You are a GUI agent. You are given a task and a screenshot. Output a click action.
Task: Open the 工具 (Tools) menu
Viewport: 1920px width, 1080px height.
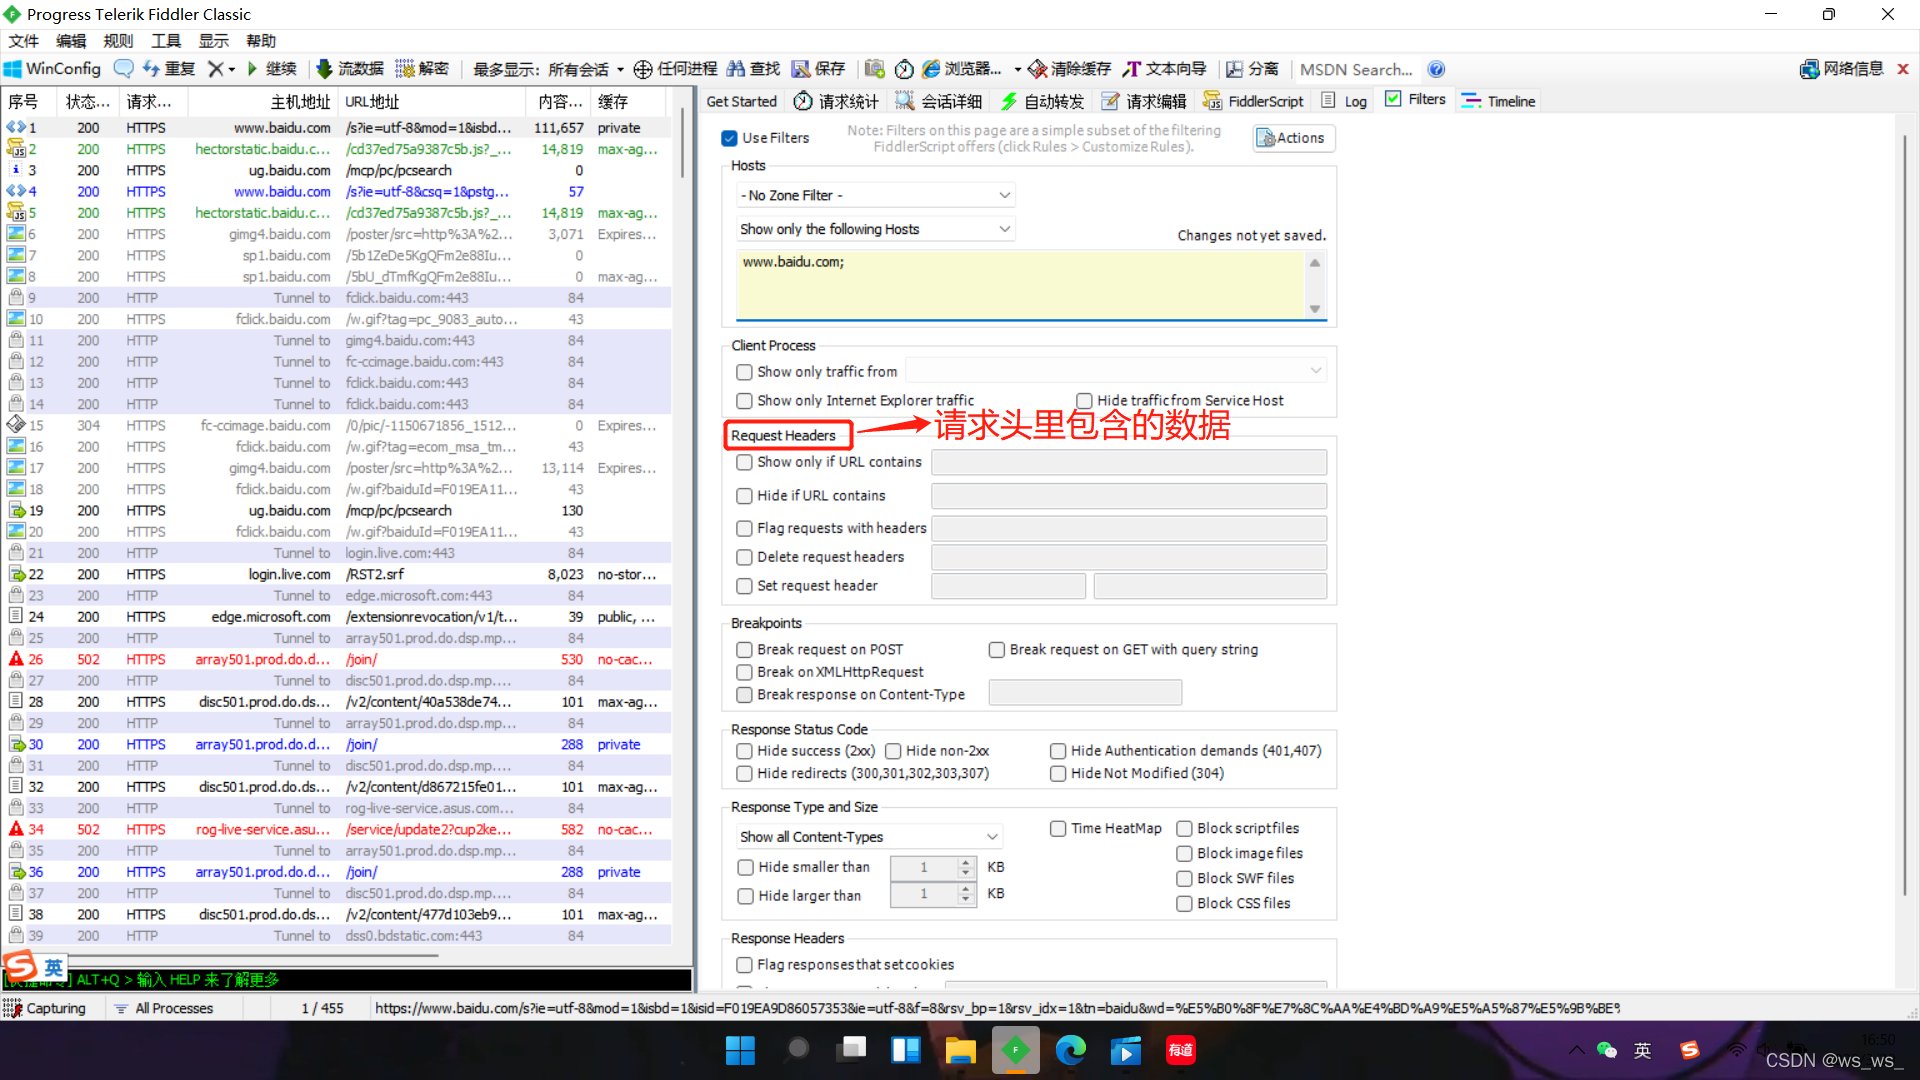[x=166, y=41]
